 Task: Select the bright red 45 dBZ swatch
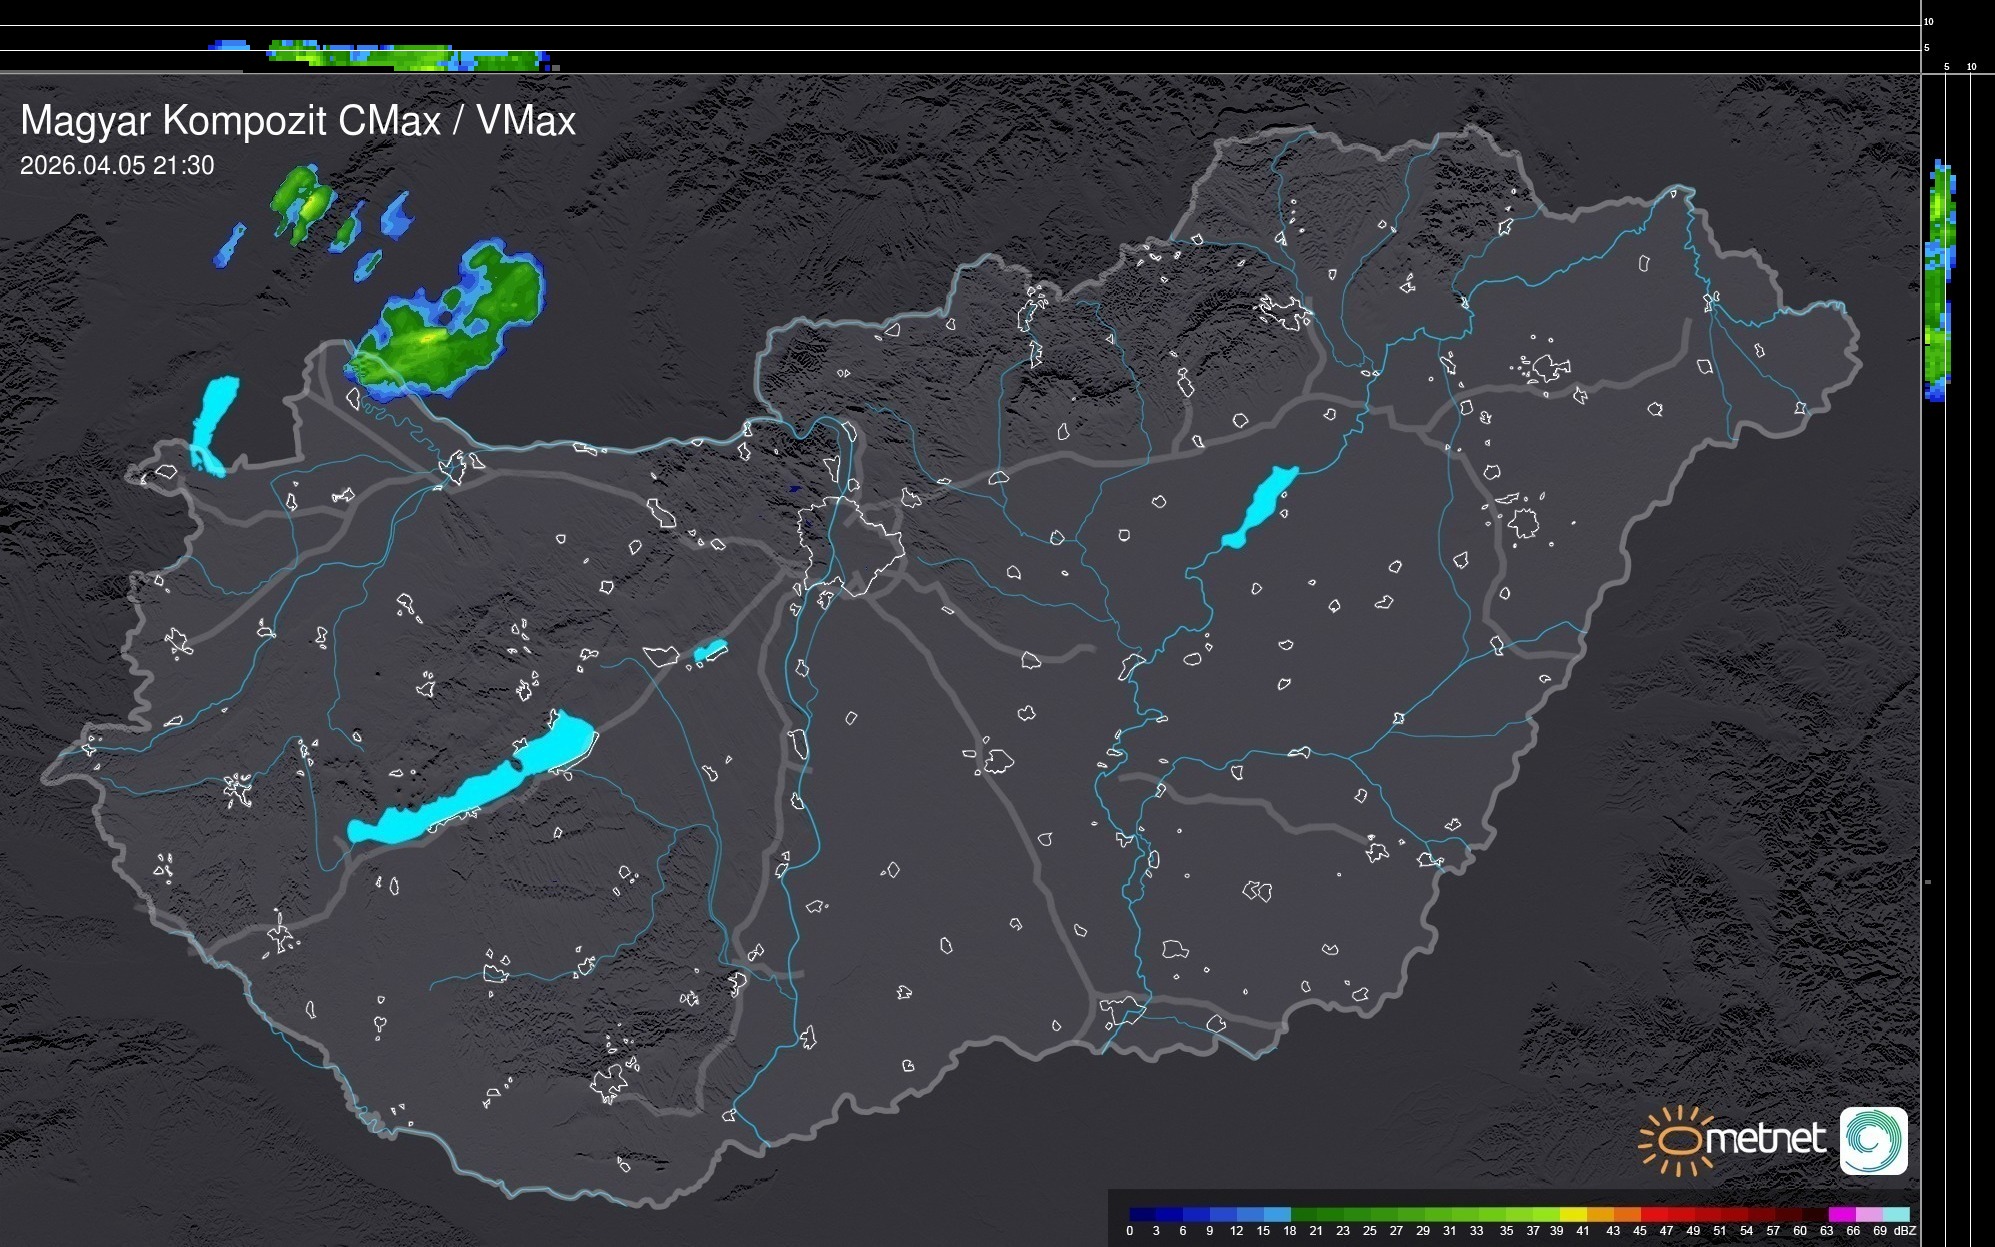(x=1654, y=1214)
